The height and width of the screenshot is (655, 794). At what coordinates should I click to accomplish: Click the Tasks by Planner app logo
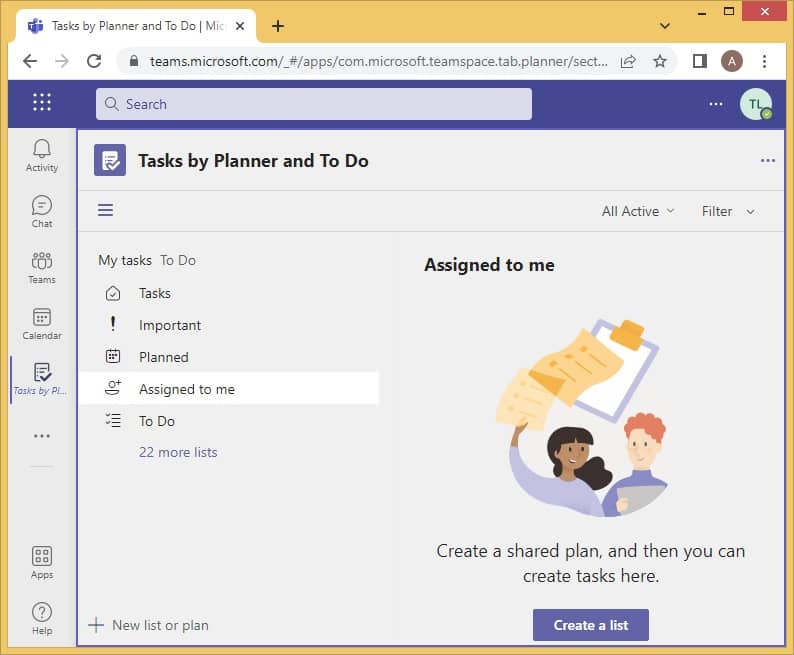point(110,160)
